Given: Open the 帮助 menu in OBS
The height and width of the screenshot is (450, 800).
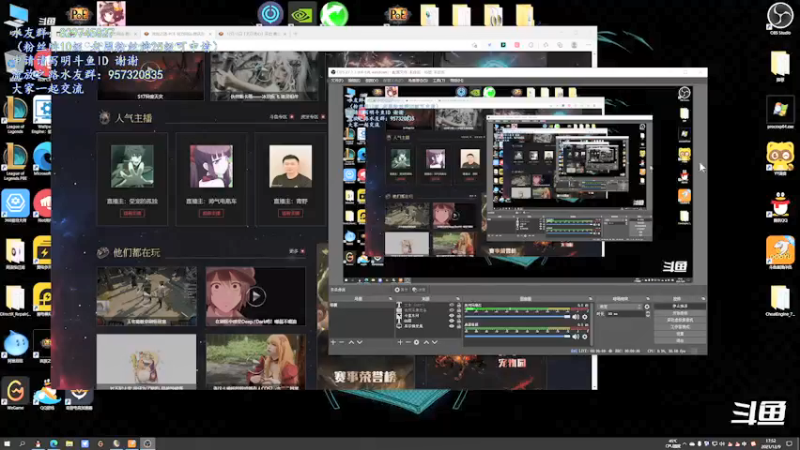Looking at the screenshot, I should [x=457, y=80].
